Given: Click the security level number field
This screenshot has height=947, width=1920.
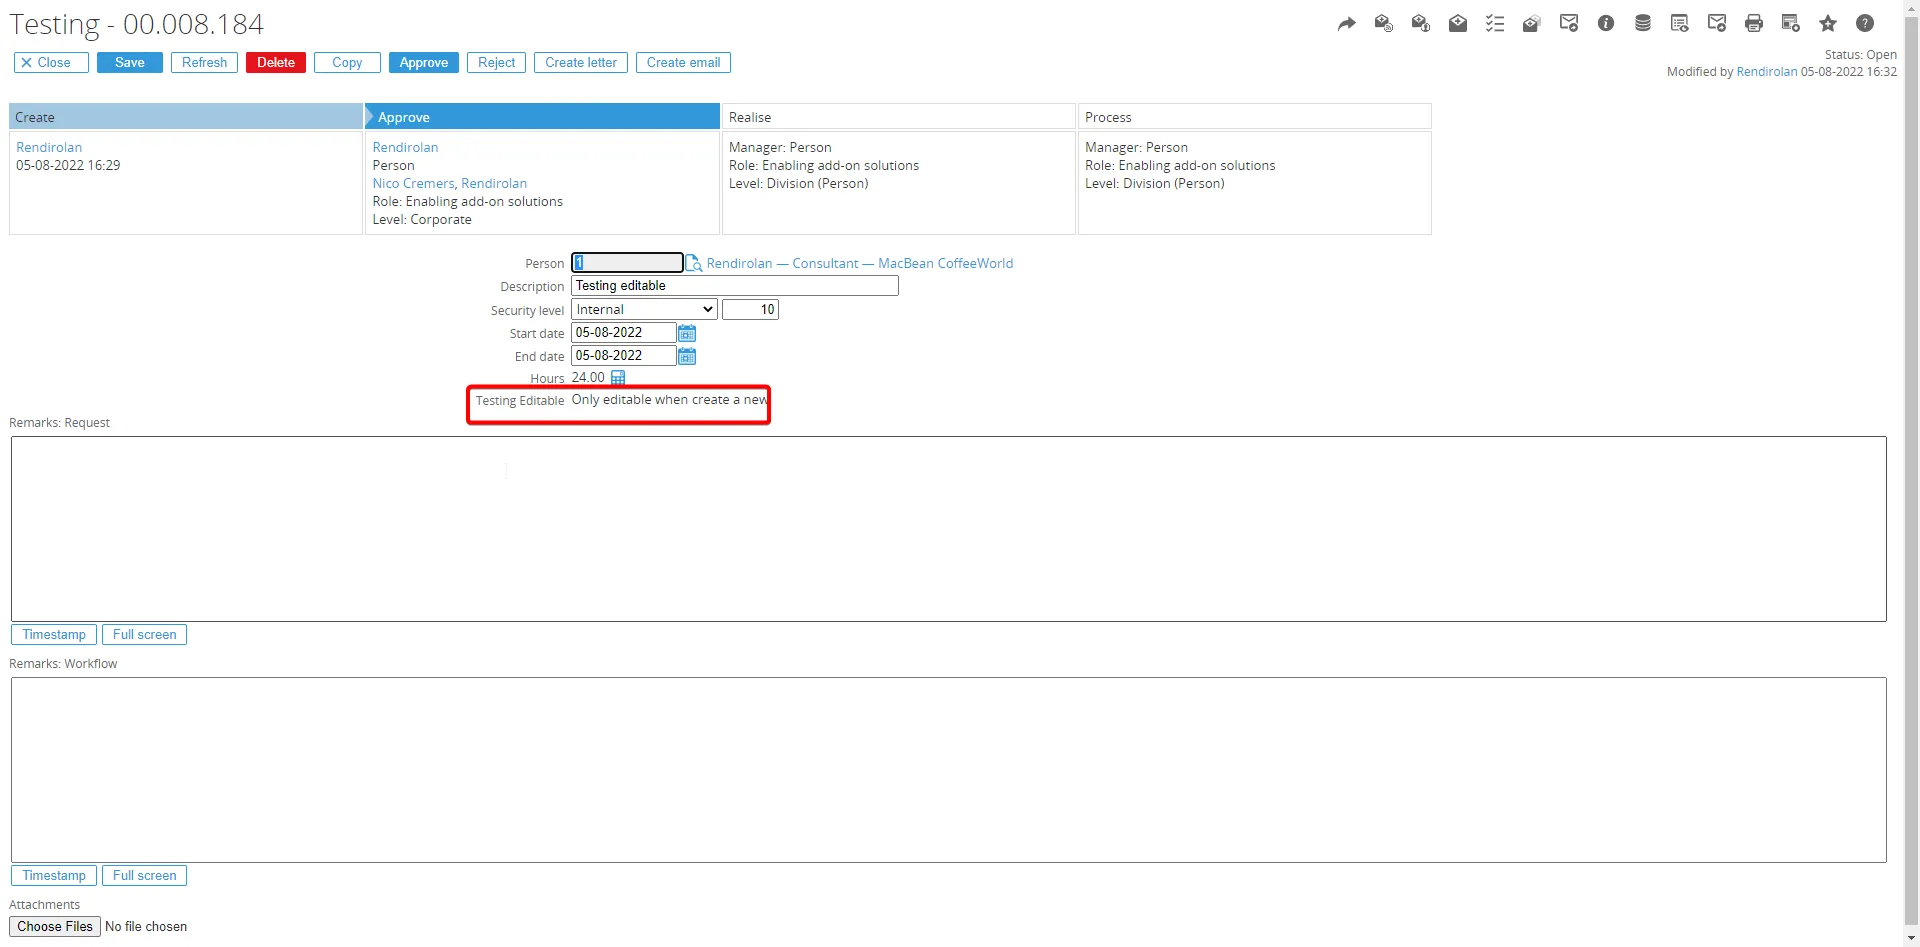Looking at the screenshot, I should tap(750, 310).
